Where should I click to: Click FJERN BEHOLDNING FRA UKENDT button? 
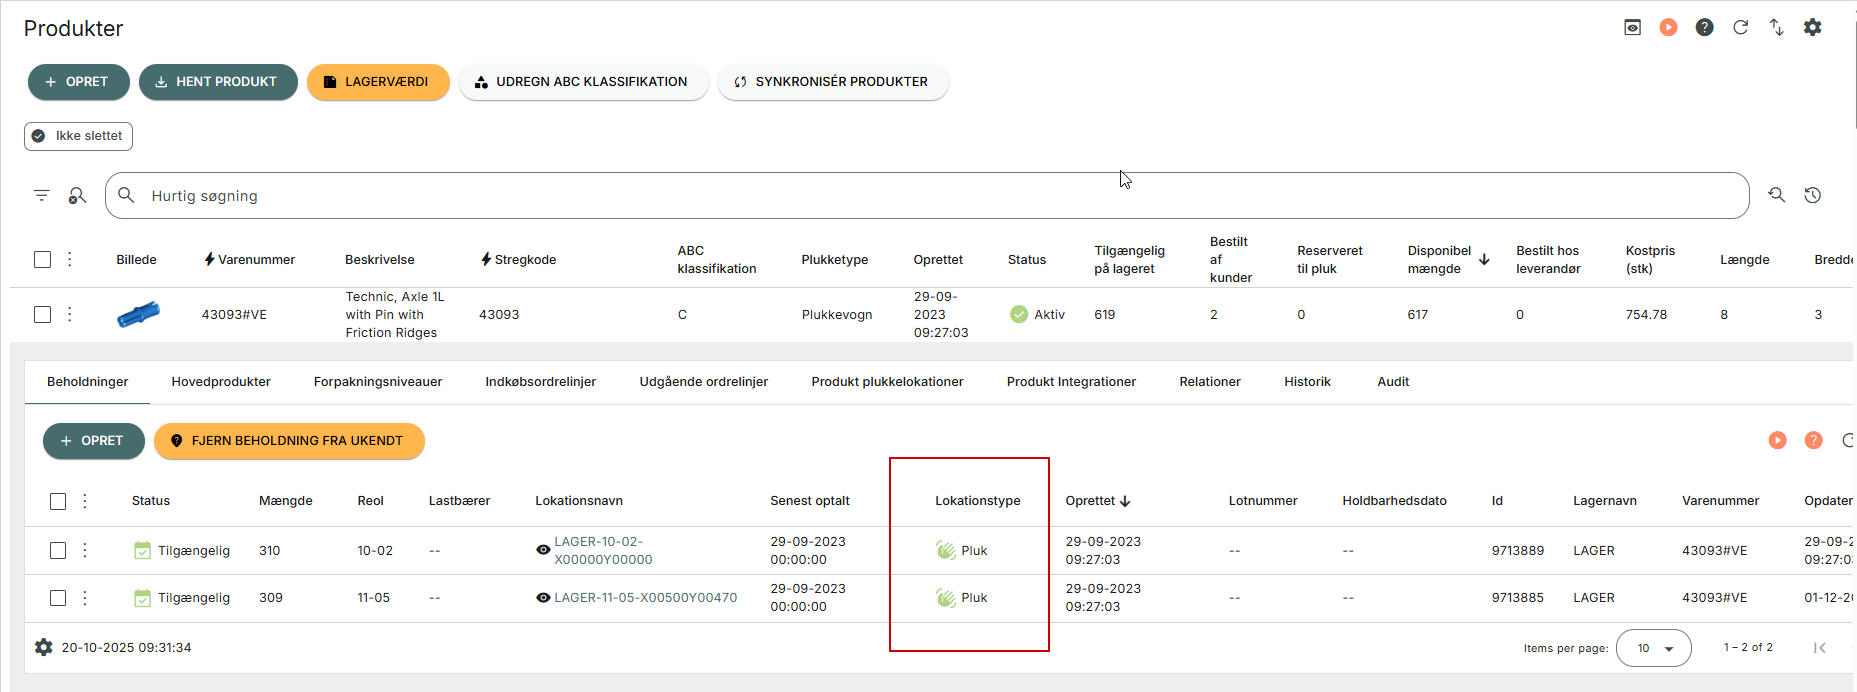click(x=289, y=441)
